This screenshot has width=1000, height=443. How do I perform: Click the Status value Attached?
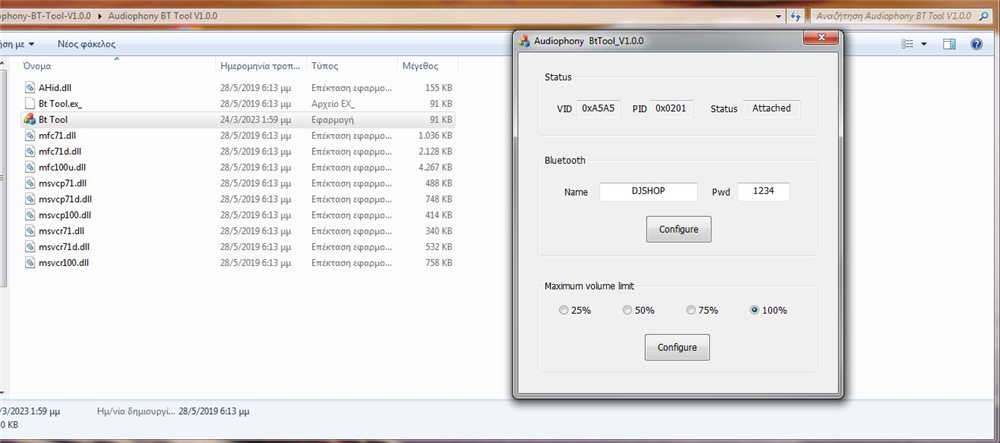(x=771, y=109)
